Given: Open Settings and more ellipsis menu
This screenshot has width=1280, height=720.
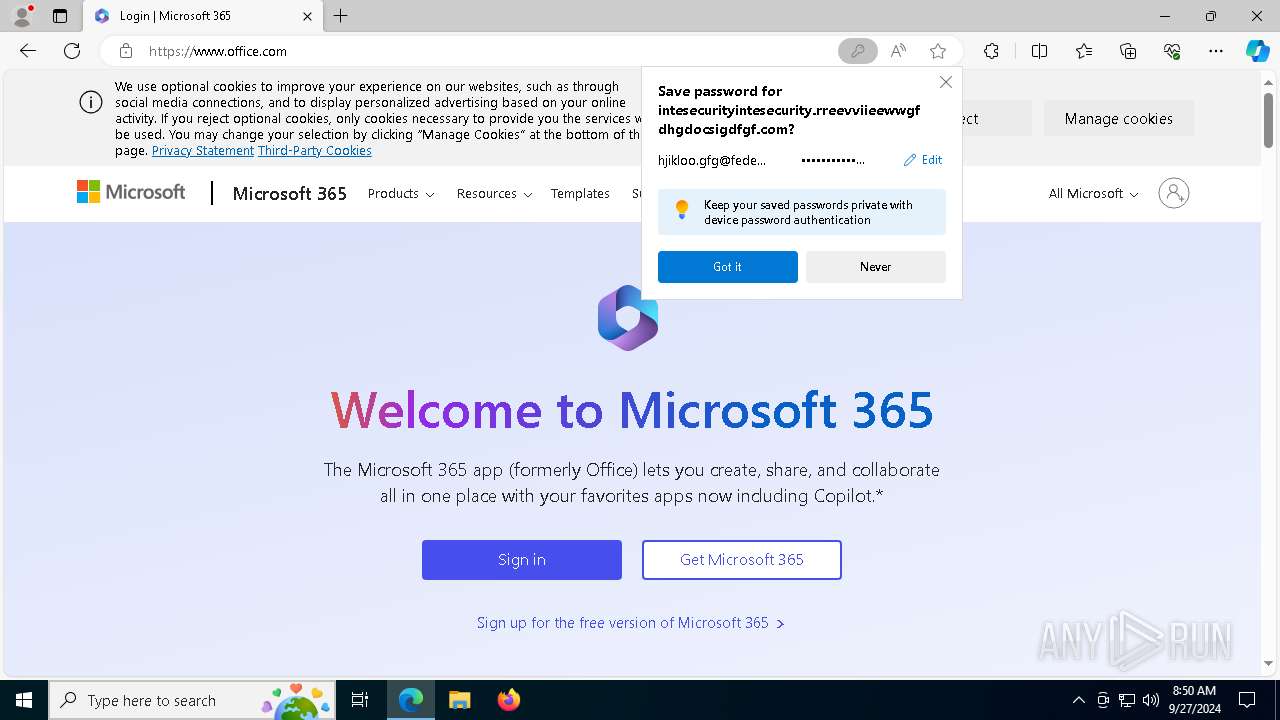Looking at the screenshot, I should coord(1216,51).
